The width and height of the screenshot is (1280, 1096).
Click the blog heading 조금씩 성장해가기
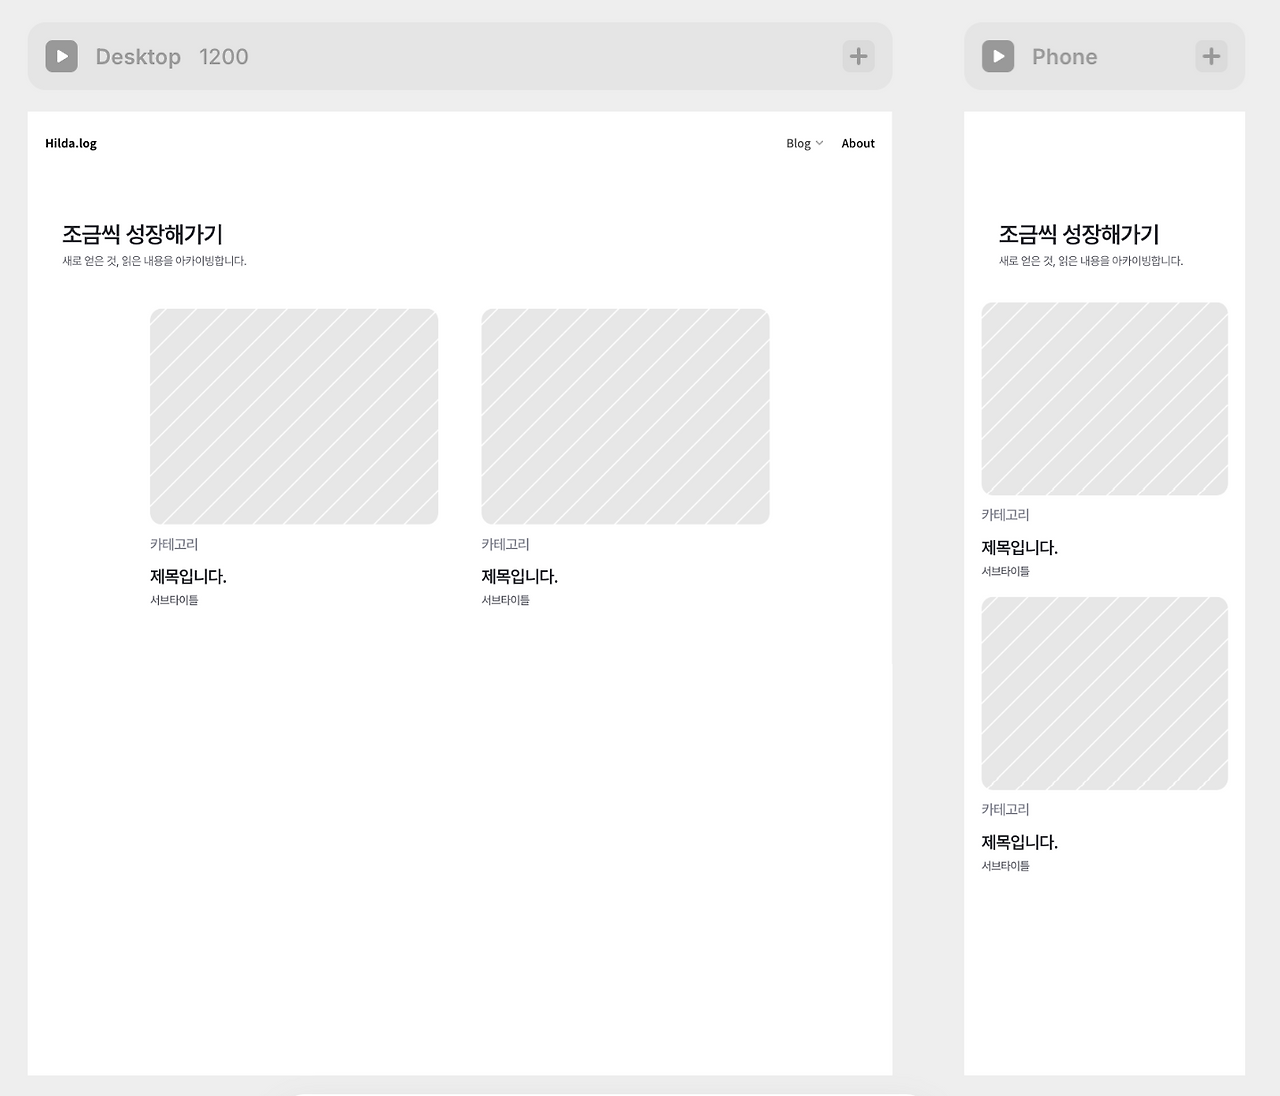(x=144, y=234)
